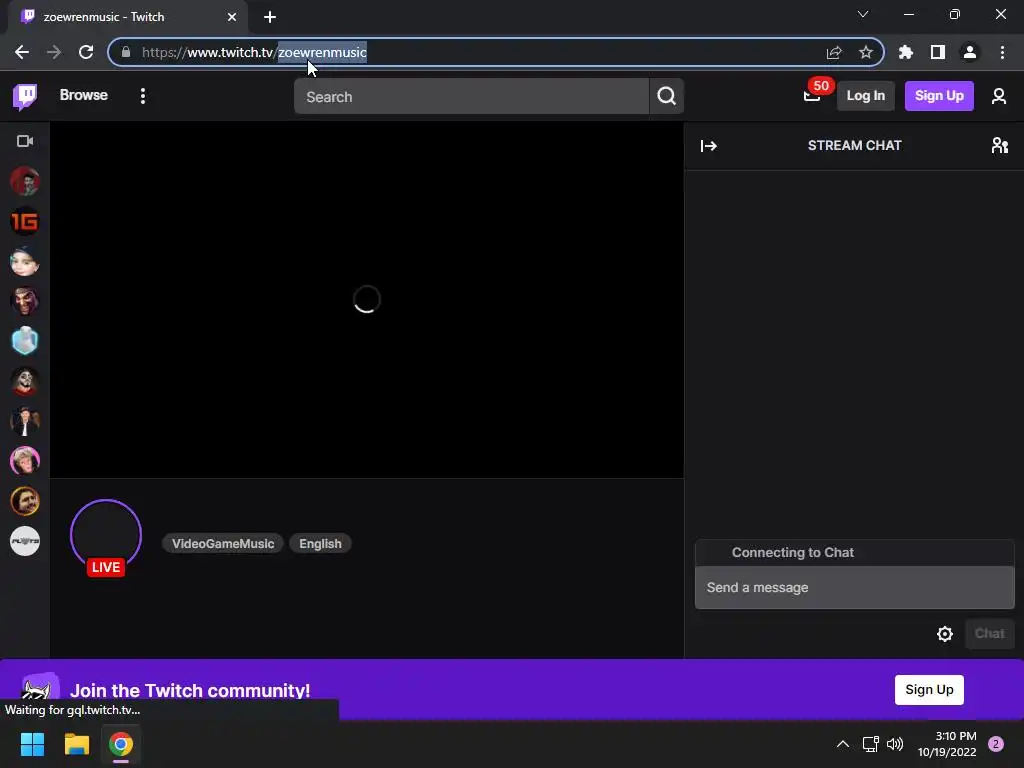Click the Send a message chat input
Image resolution: width=1024 pixels, height=768 pixels.
click(x=854, y=588)
